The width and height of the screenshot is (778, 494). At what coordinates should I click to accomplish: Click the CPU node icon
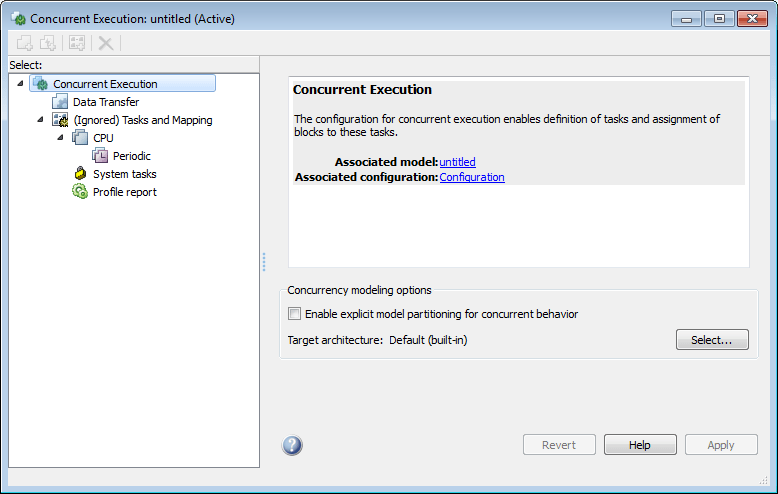[x=80, y=138]
